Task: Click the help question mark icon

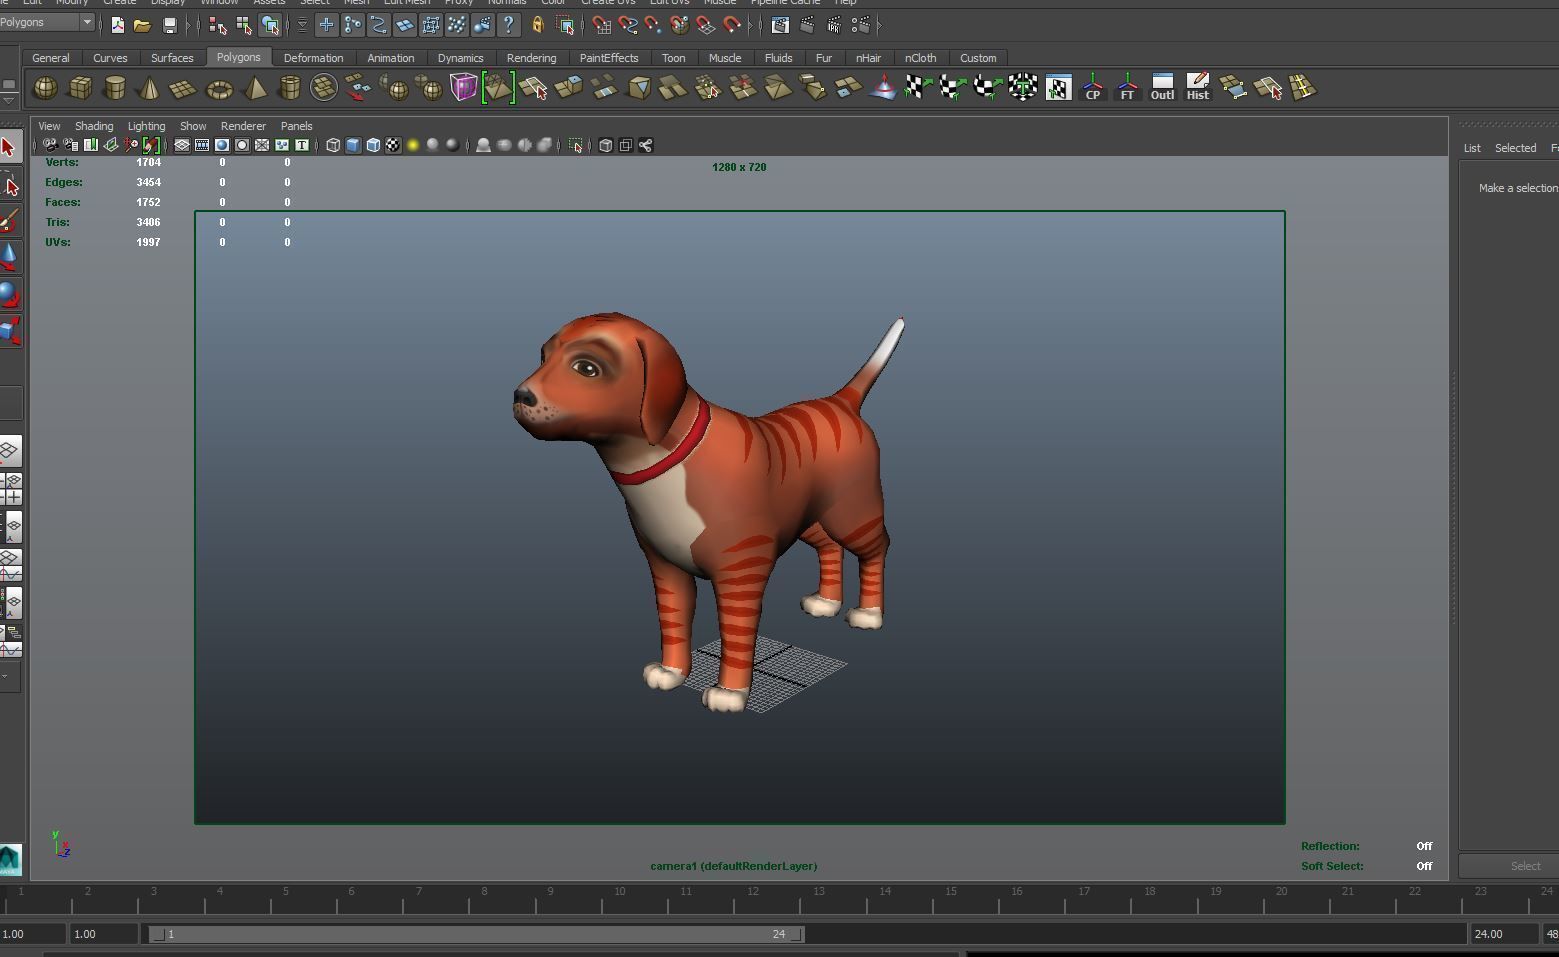Action: [508, 25]
